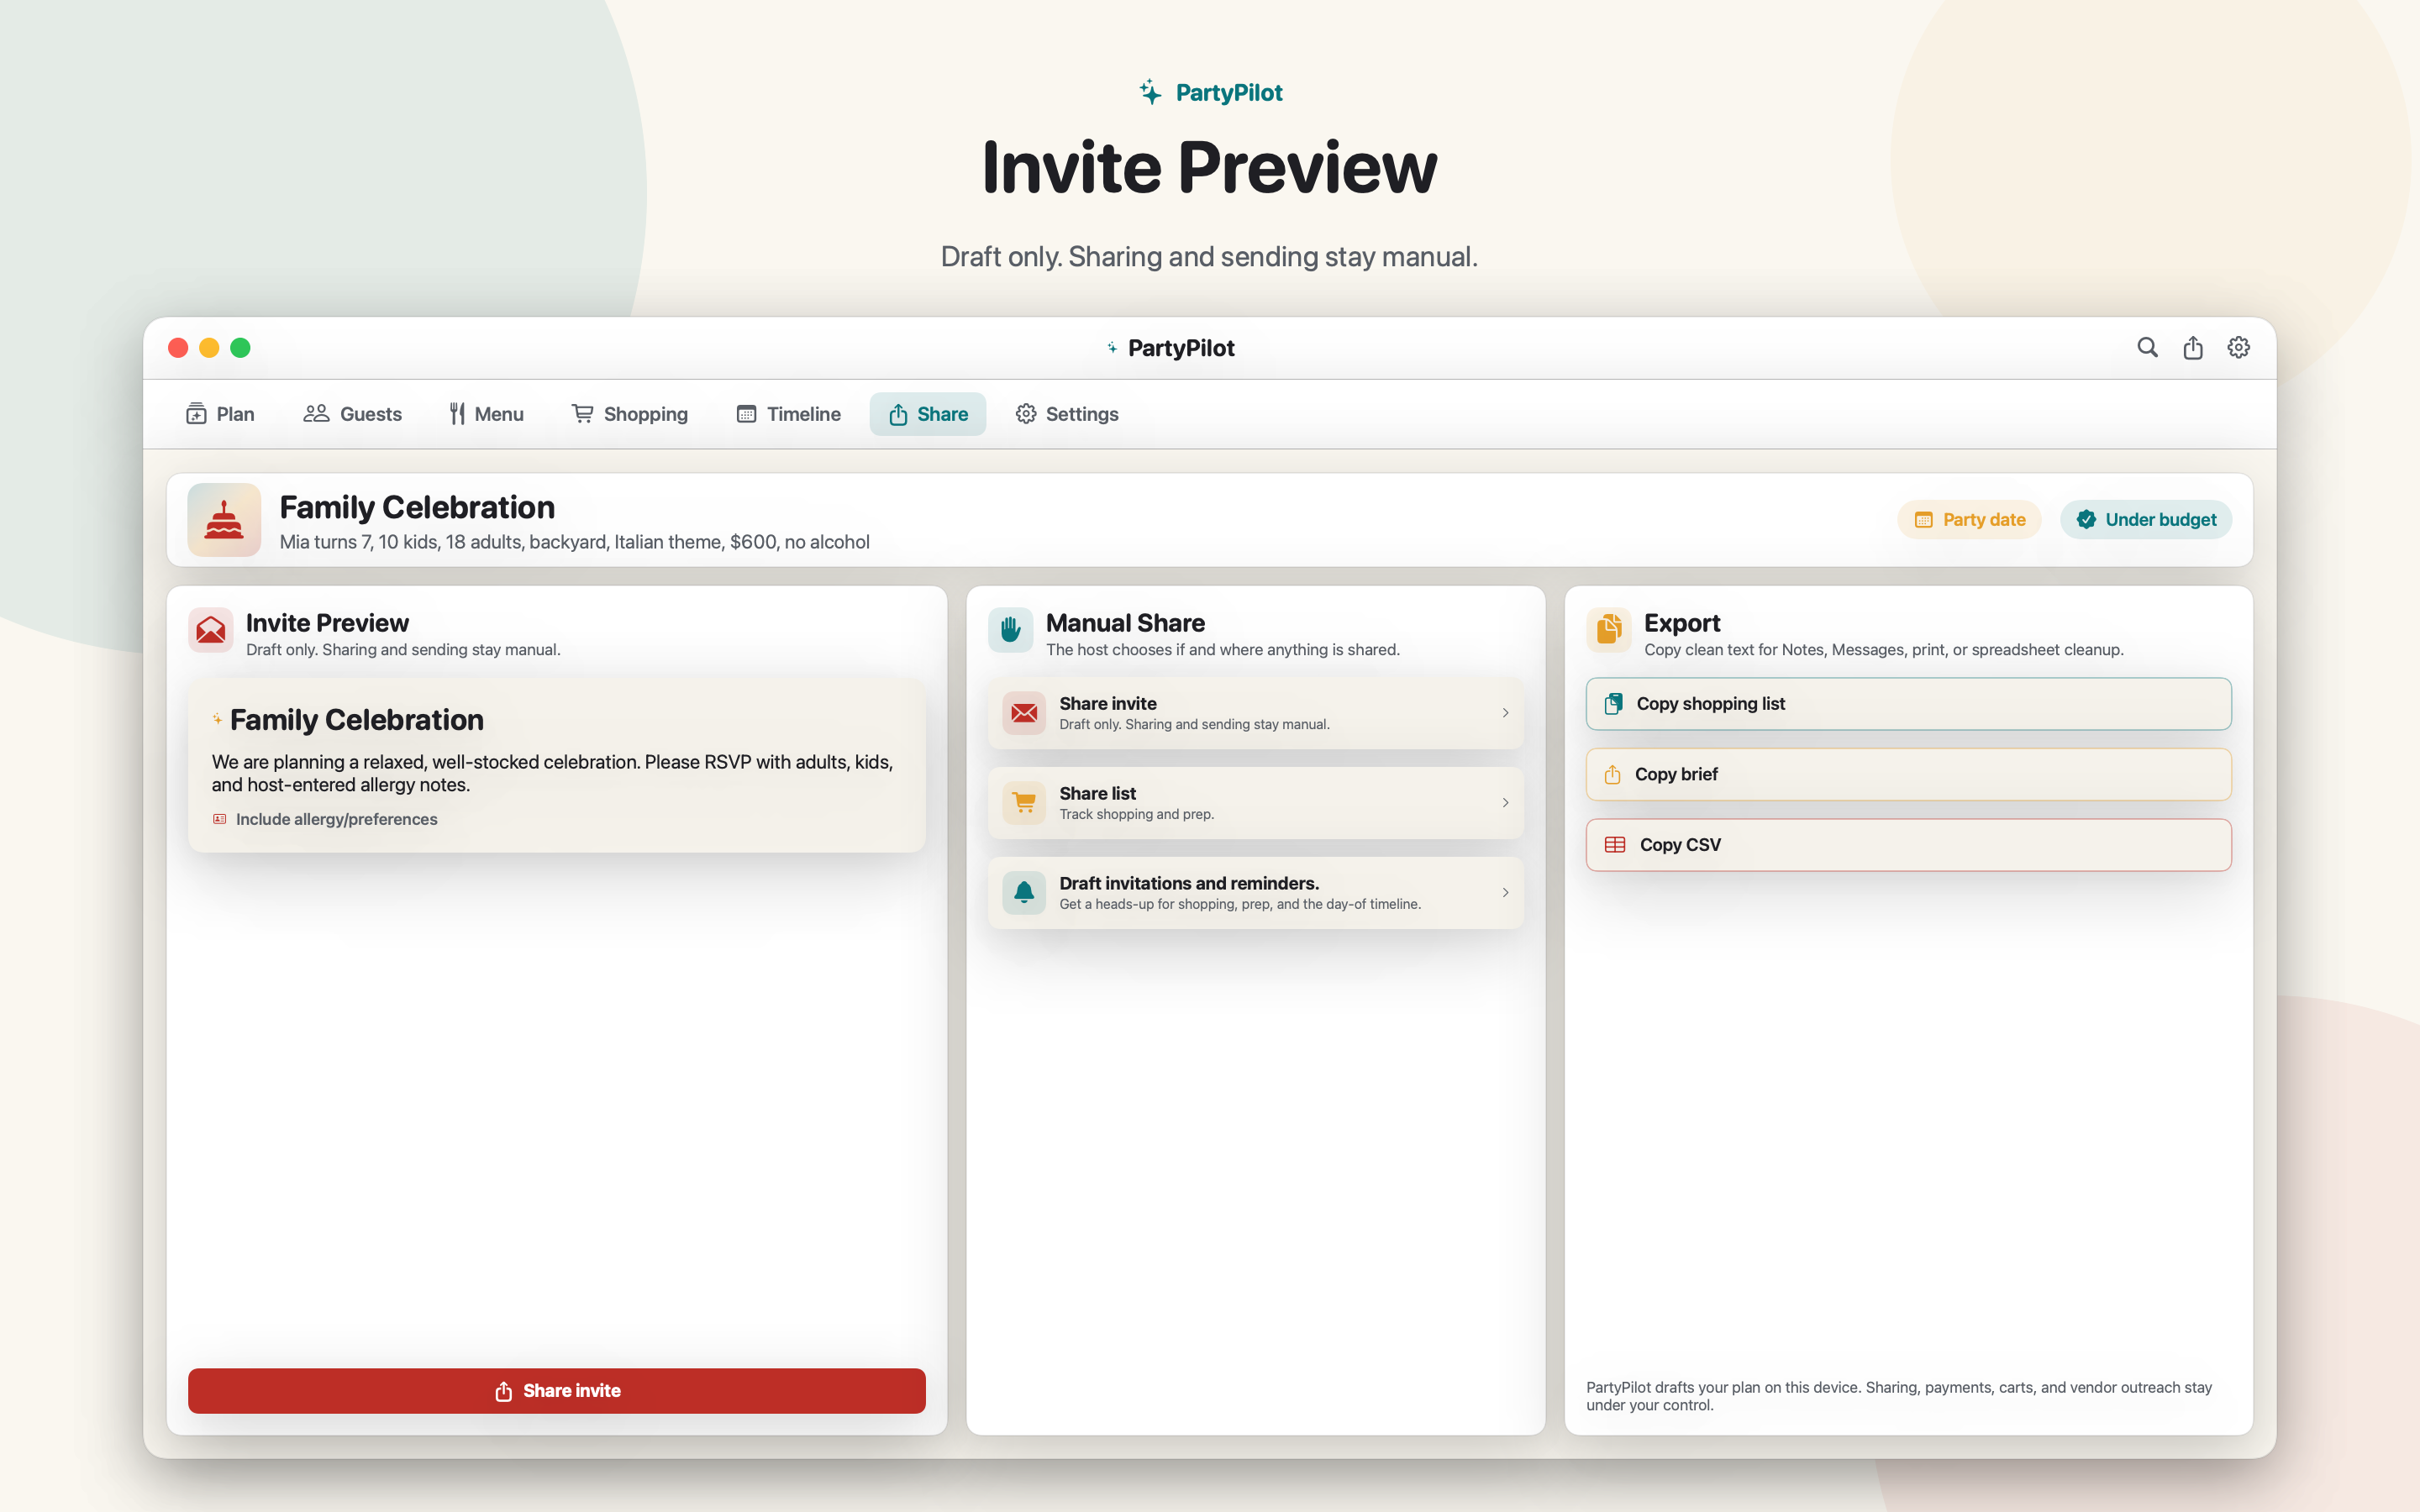Click the card icon beside Include allergy/preferences
This screenshot has height=1512, width=2420.
coord(220,819)
